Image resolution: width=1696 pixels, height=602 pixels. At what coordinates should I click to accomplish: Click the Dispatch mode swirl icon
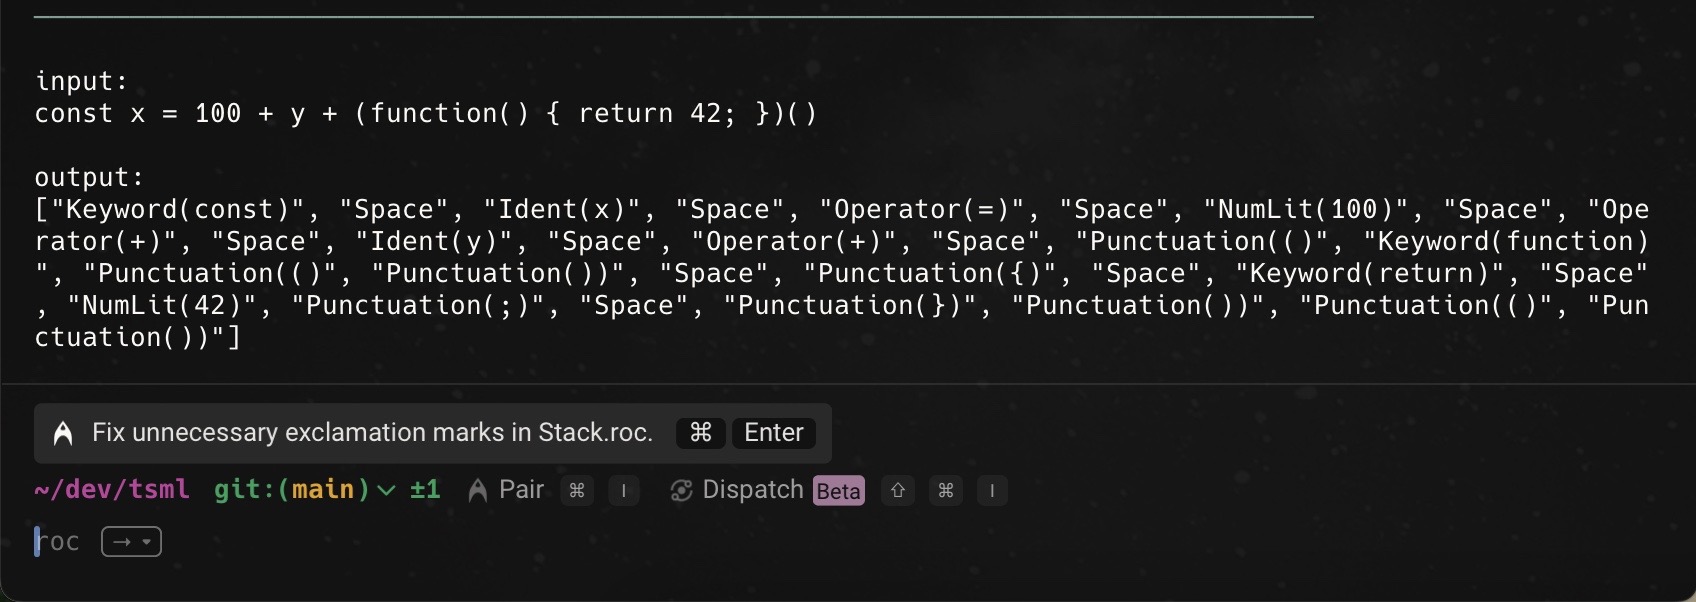click(x=681, y=491)
